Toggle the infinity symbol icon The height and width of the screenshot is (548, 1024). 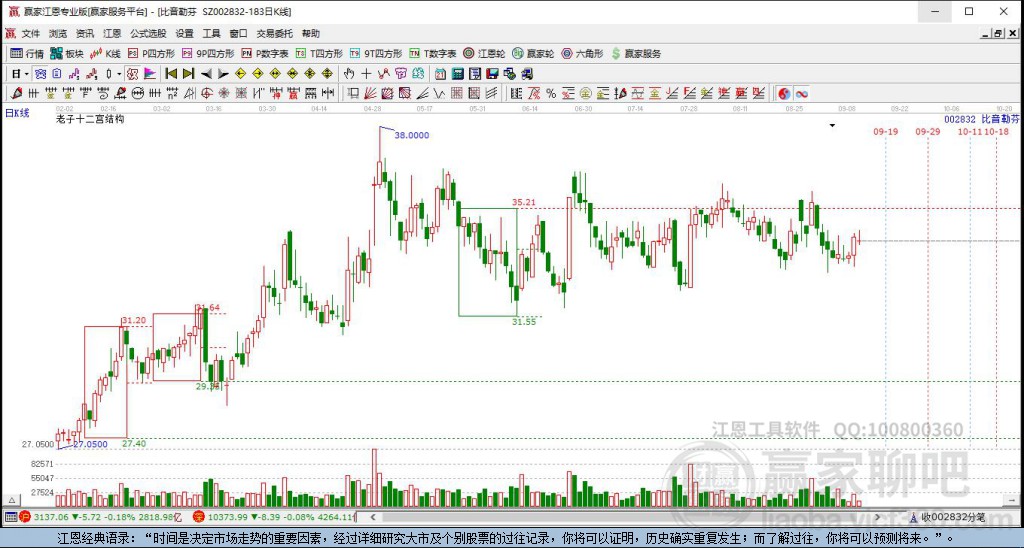pos(802,93)
